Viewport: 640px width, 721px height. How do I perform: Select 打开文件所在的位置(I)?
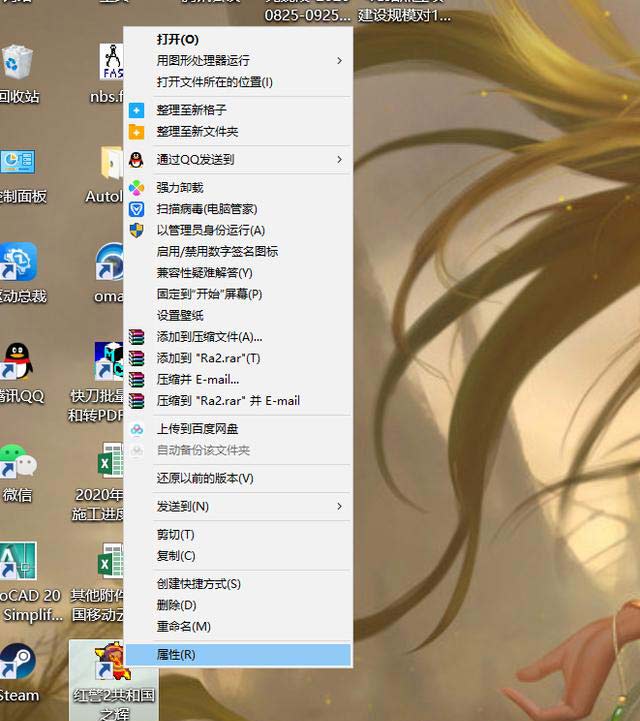(238, 82)
